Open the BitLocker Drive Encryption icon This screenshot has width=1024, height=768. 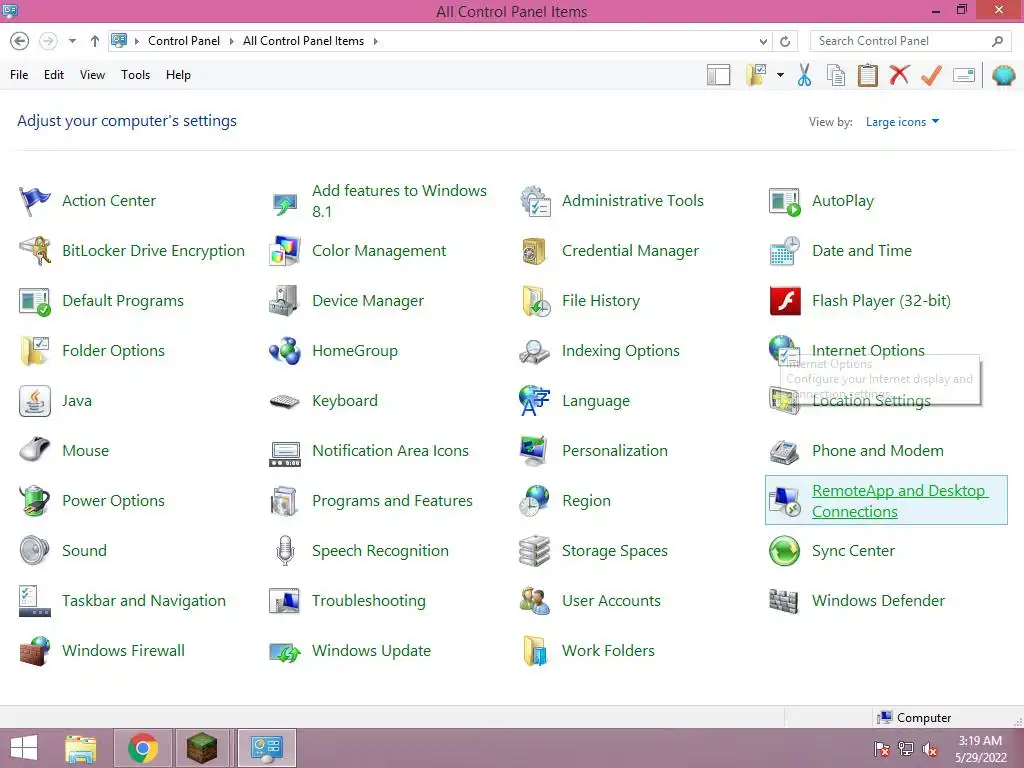click(35, 251)
